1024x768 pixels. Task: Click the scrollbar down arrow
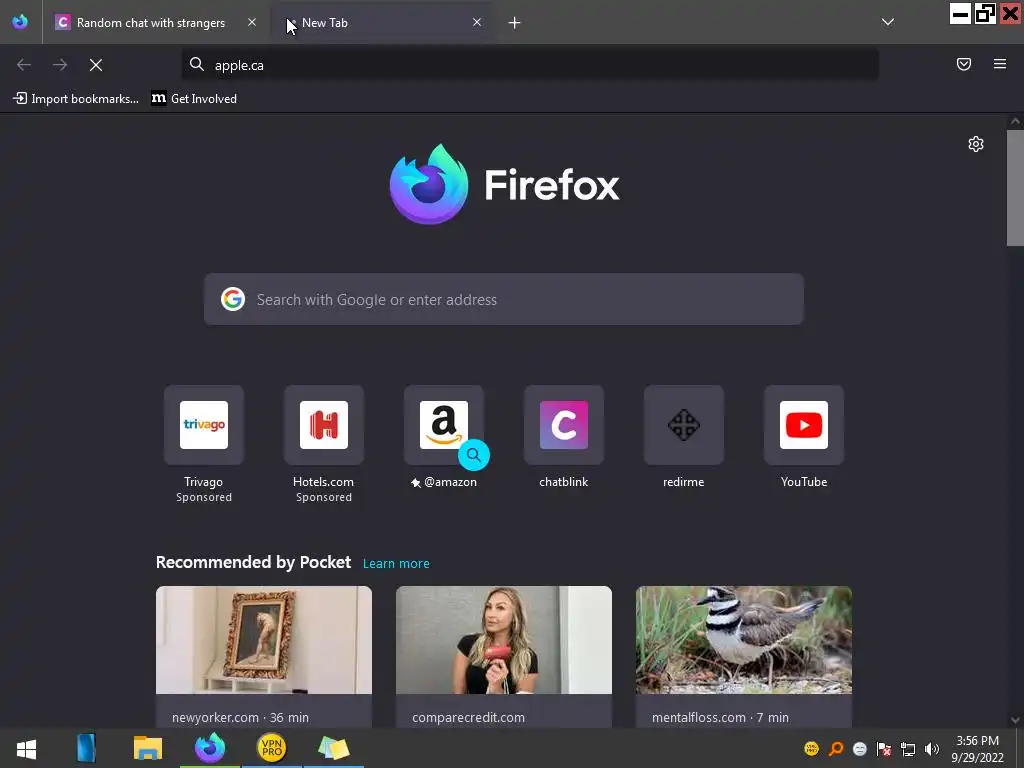1015,720
